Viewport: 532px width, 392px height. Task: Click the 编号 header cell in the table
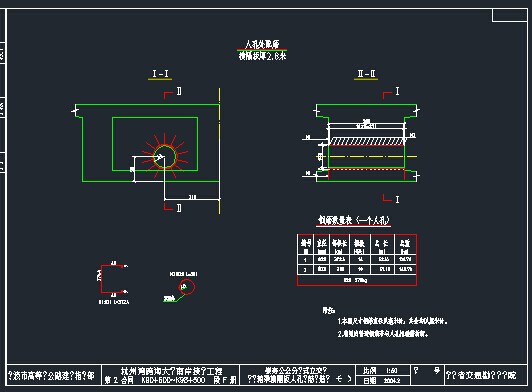[x=306, y=245]
